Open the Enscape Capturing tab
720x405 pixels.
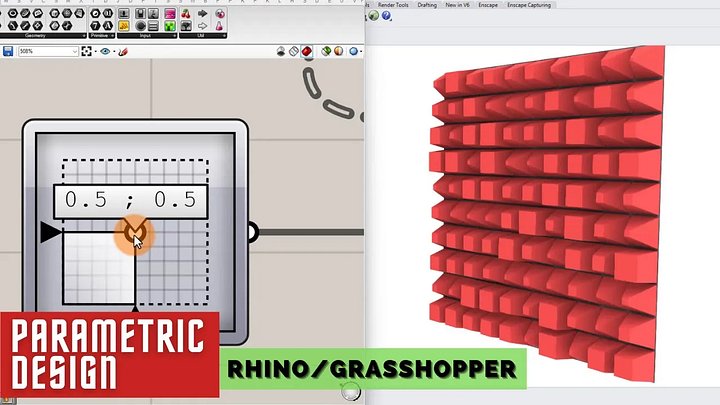point(529,5)
